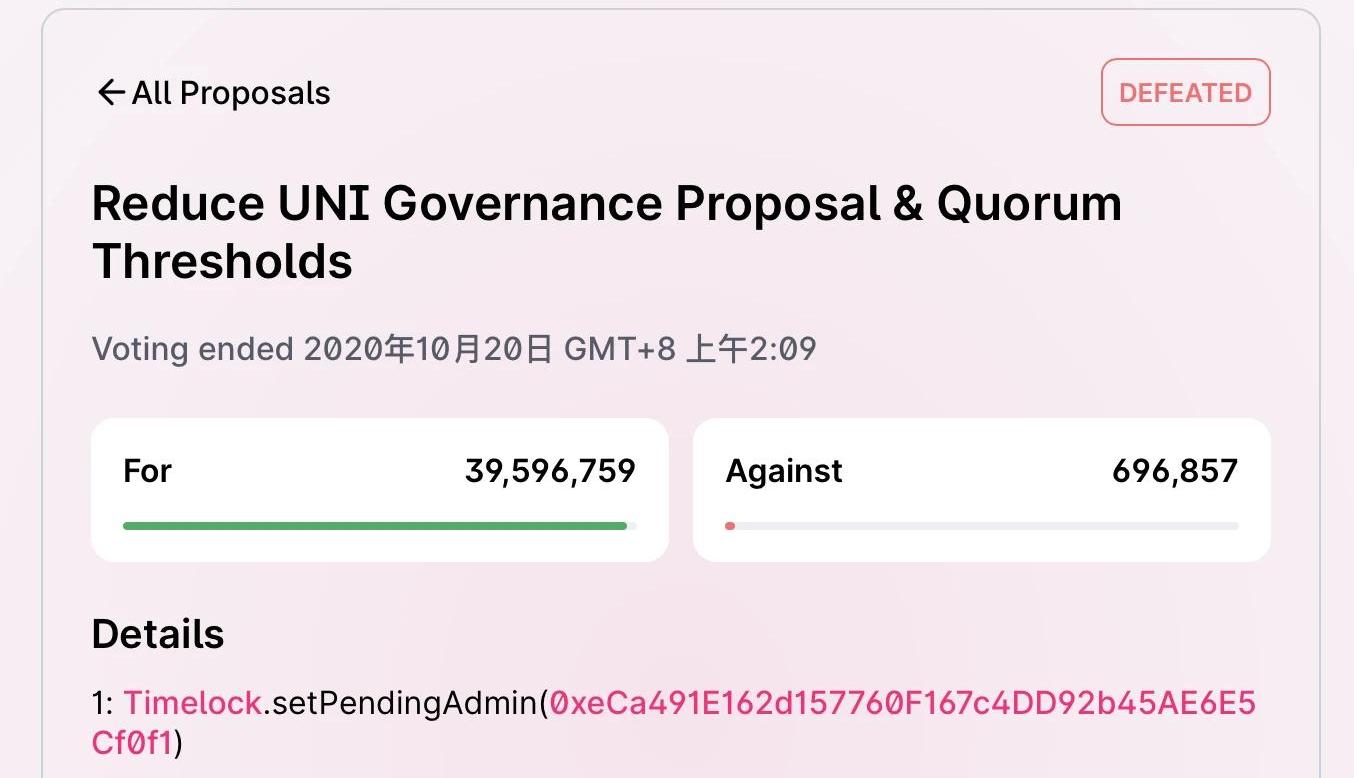The height and width of the screenshot is (778, 1354).
Task: Open the Timelock contract link
Action: pos(193,703)
